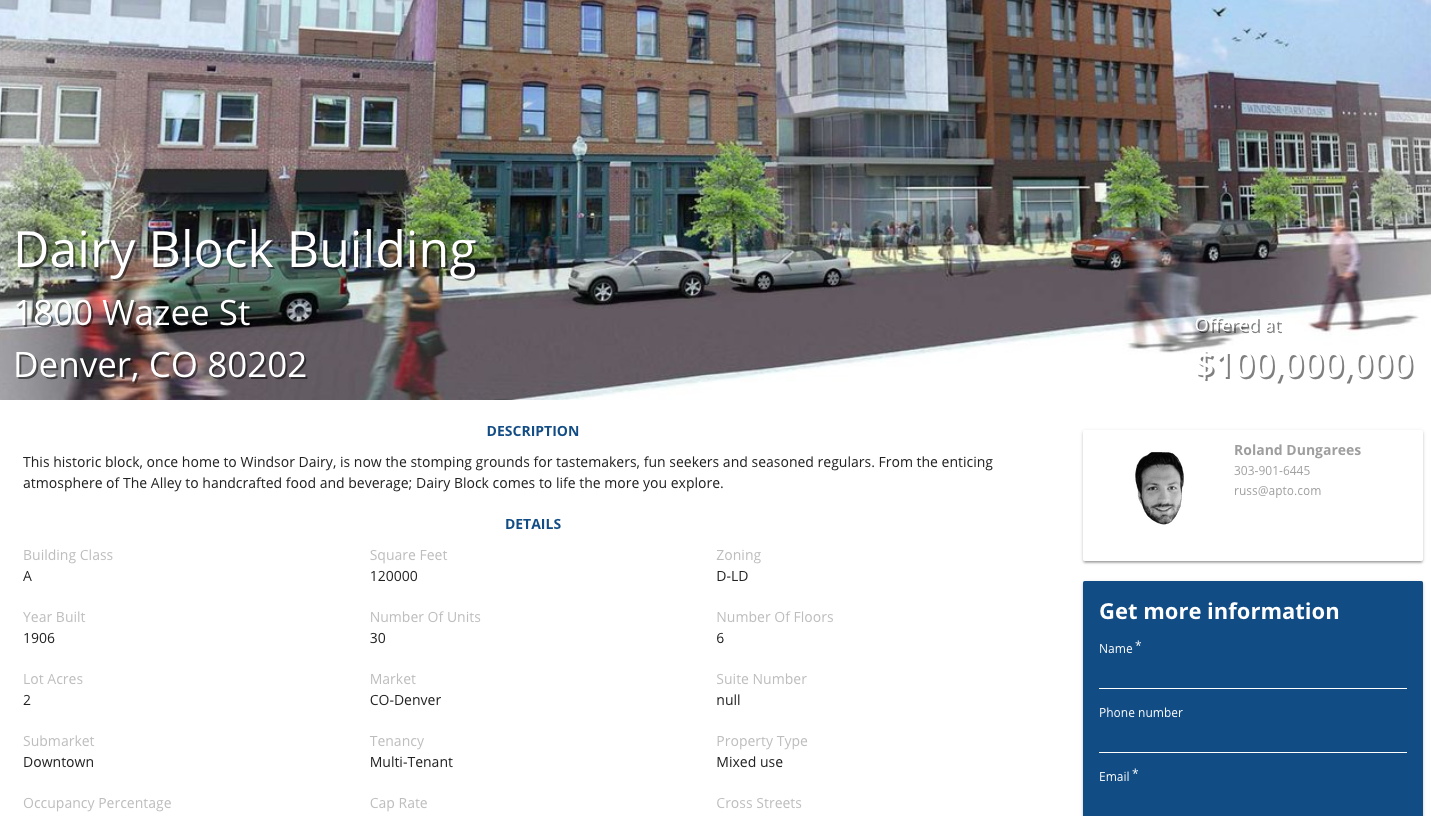Image resolution: width=1431 pixels, height=816 pixels.
Task: Click the Cross Streets label
Action: coord(759,803)
